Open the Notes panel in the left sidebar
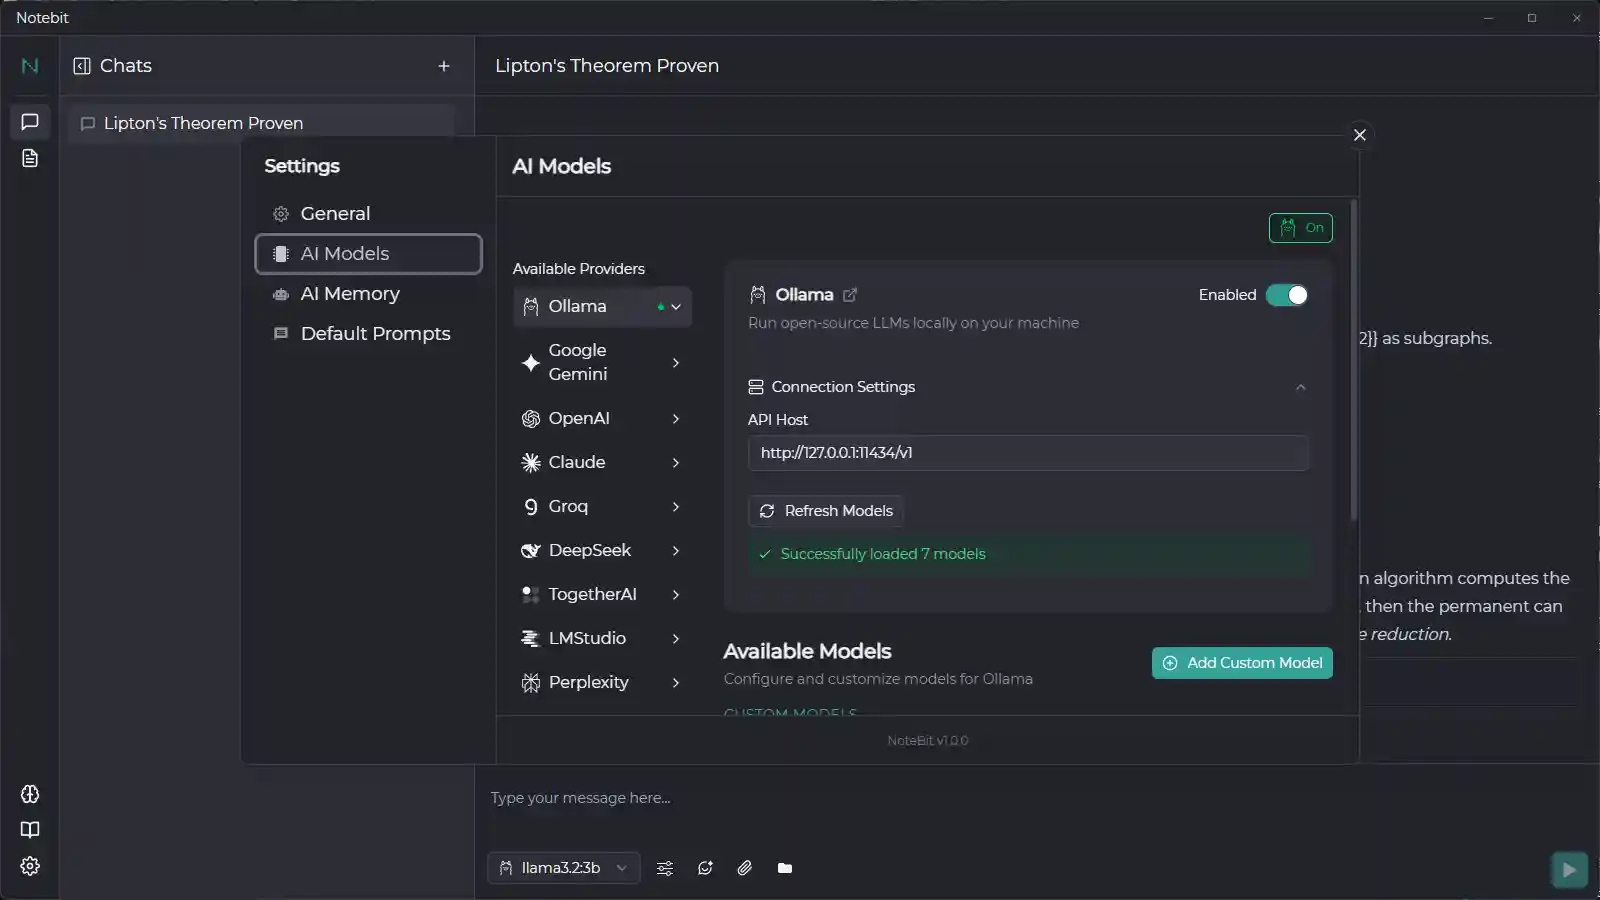1600x900 pixels. click(29, 158)
